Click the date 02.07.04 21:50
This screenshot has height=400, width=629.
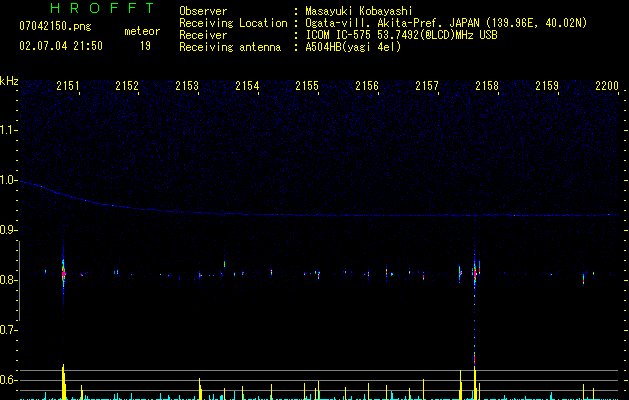[x=61, y=46]
